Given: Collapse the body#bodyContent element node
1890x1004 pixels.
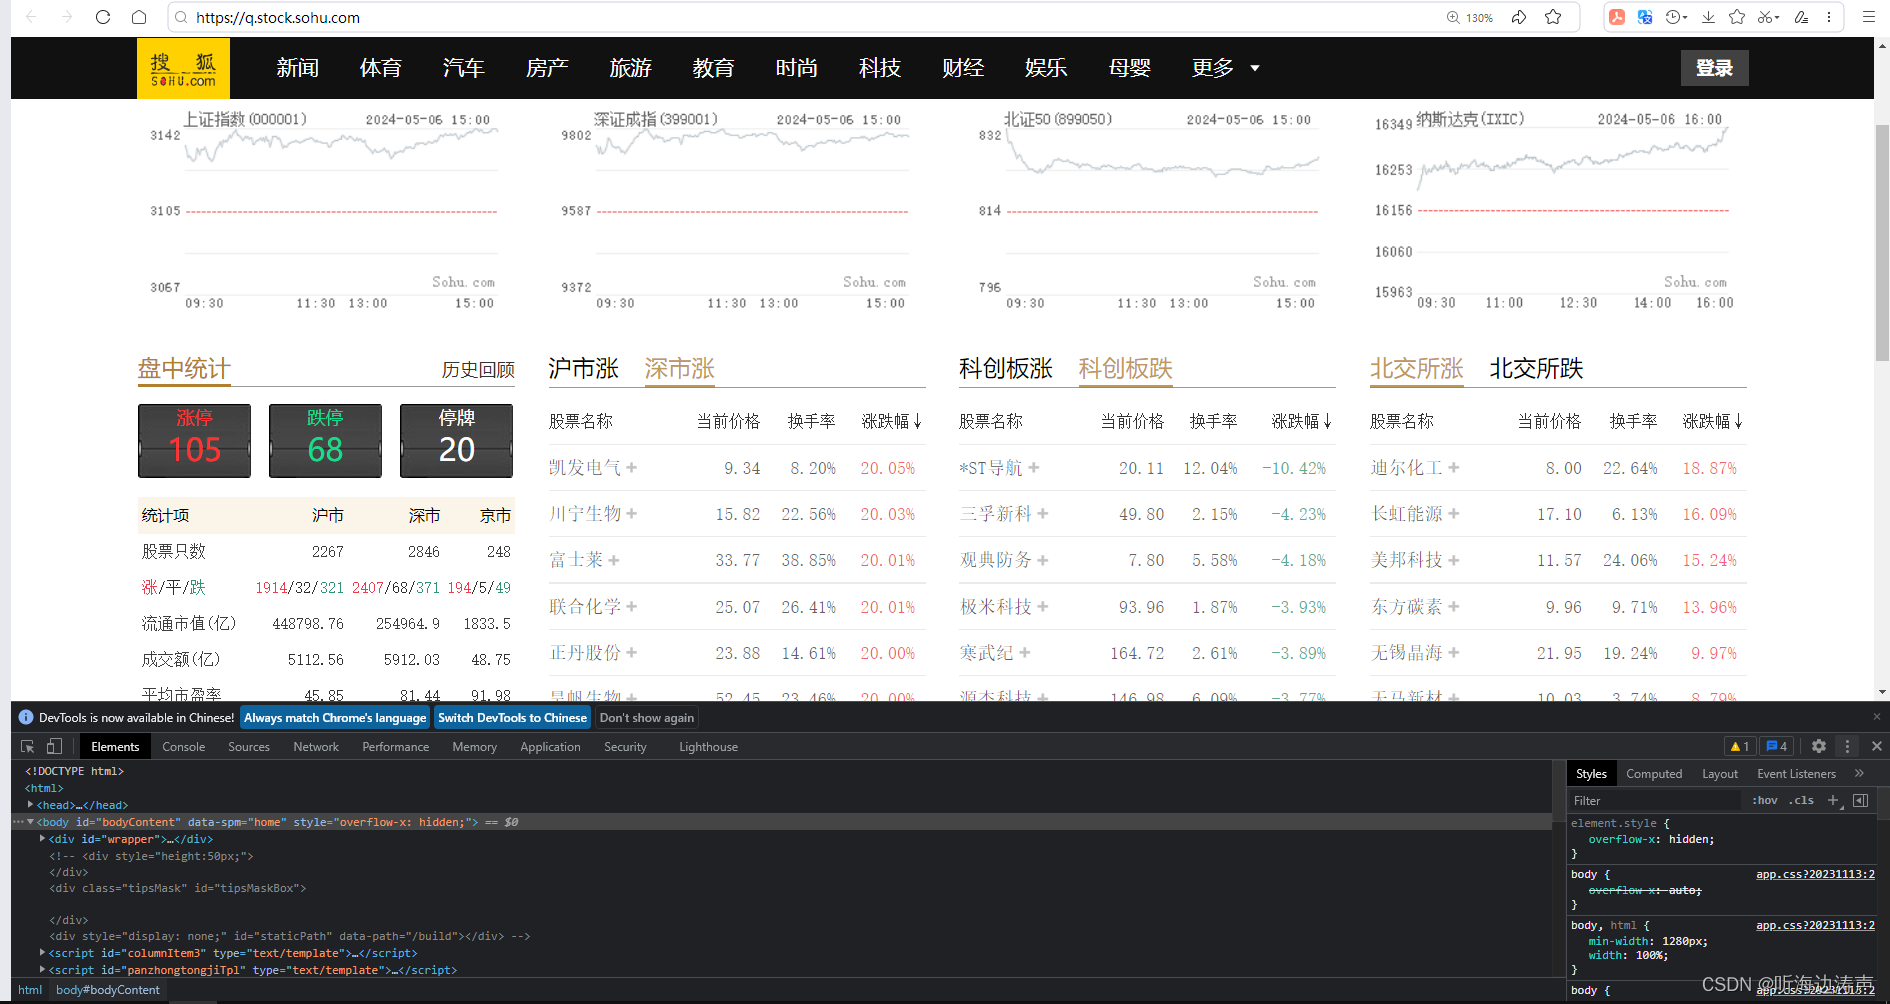Looking at the screenshot, I should coord(31,822).
